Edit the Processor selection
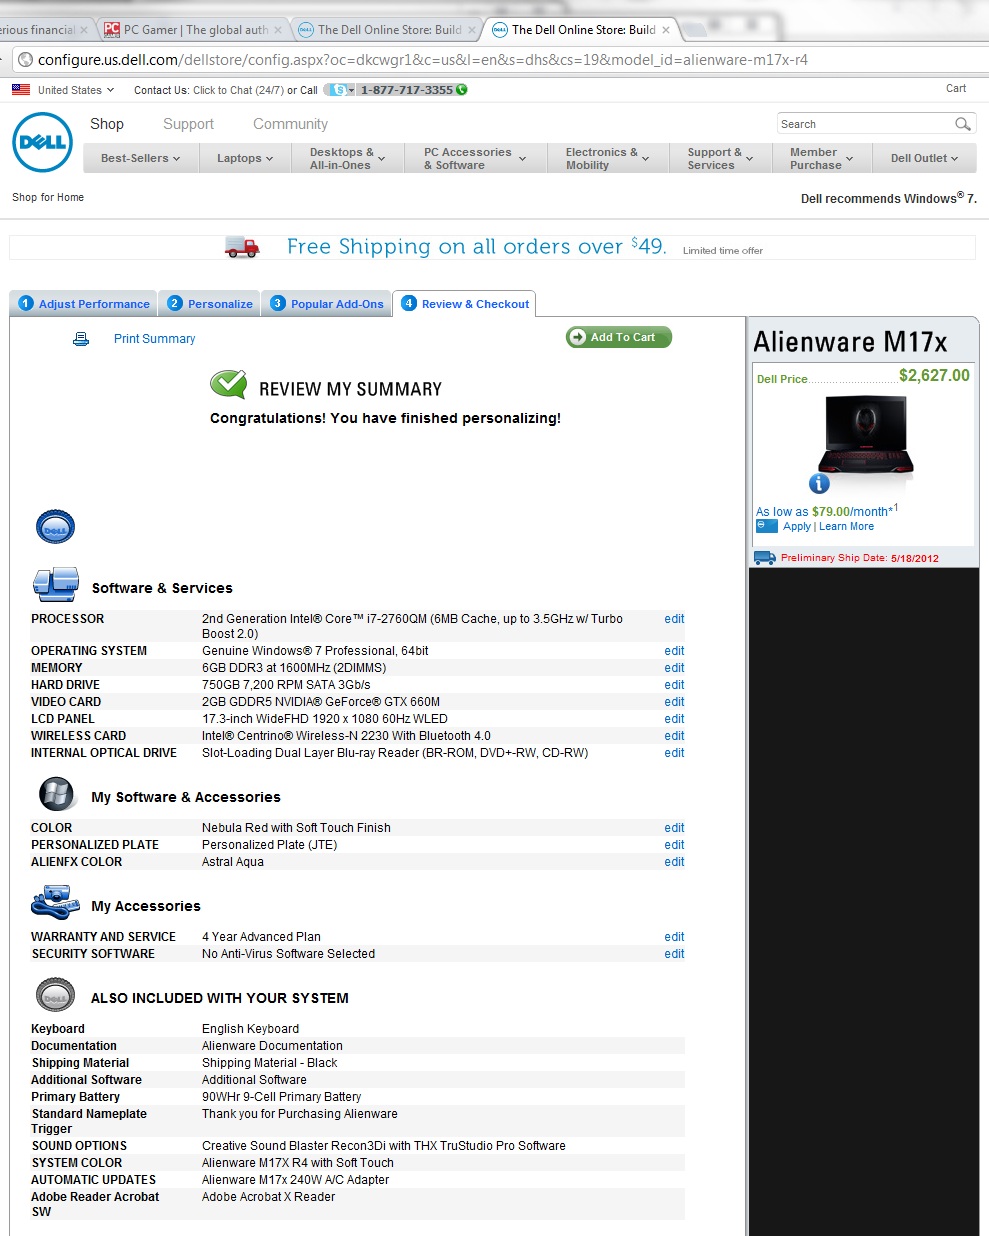 [x=674, y=619]
